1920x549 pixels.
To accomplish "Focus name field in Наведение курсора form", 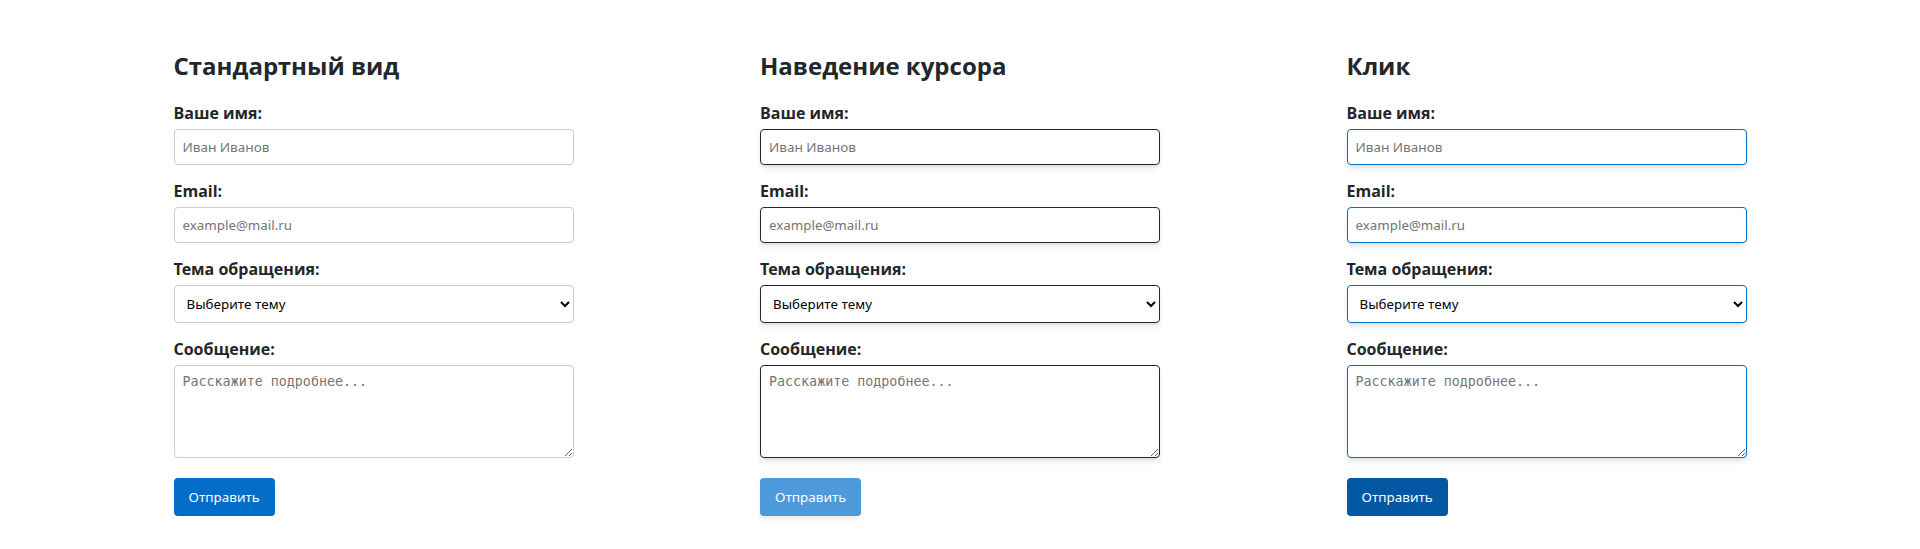I will [x=959, y=147].
